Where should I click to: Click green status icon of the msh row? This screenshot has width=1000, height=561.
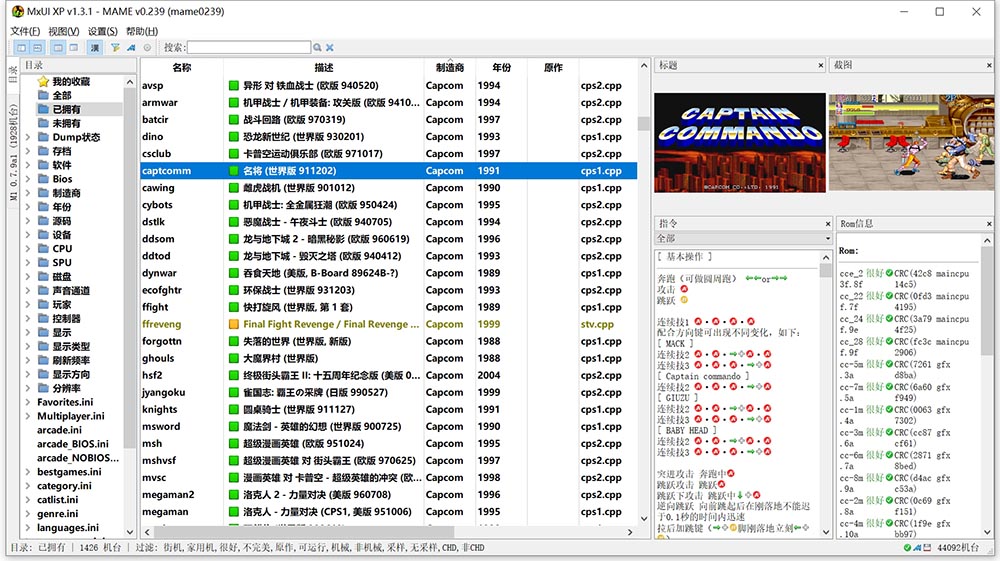coord(234,444)
